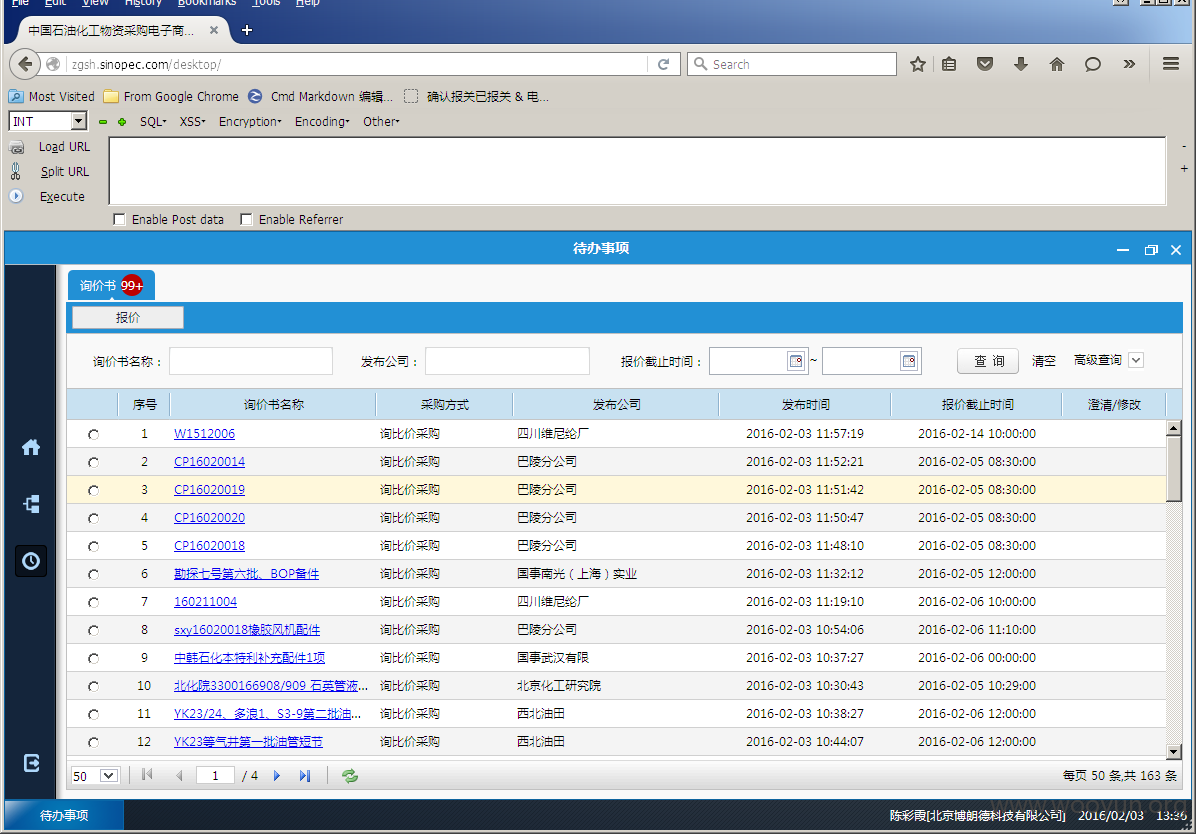
Task: Select the radio button for row 160211004
Action: [x=93, y=602]
